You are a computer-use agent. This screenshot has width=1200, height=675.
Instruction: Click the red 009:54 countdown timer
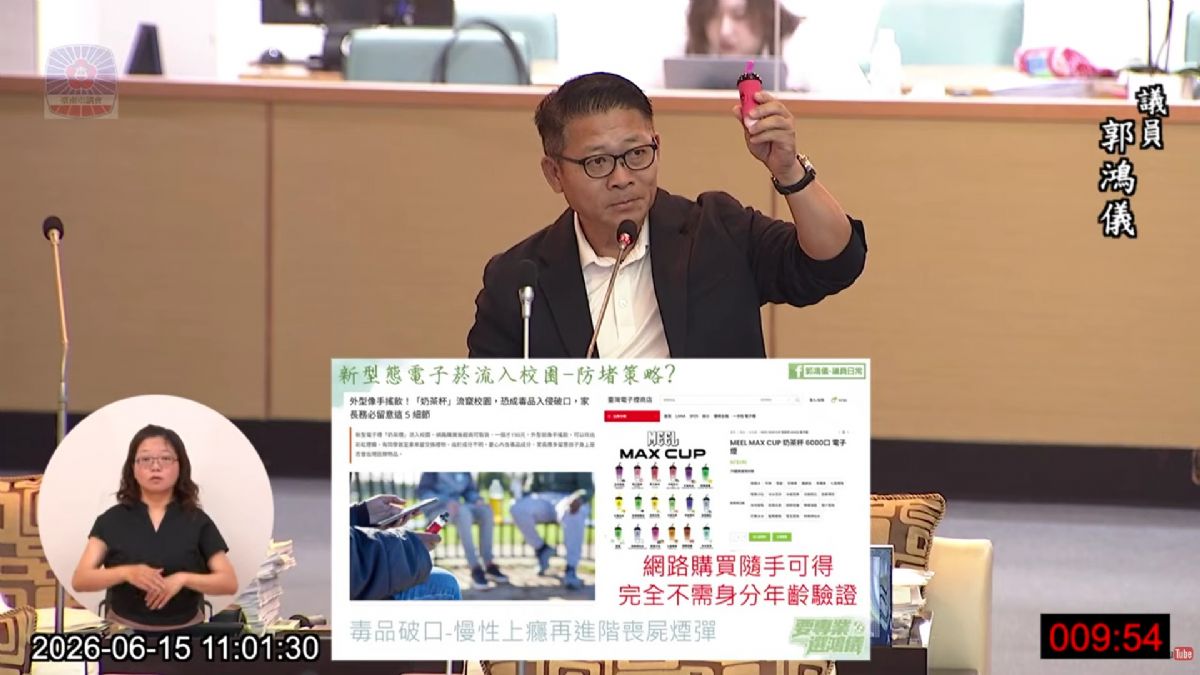[1104, 636]
